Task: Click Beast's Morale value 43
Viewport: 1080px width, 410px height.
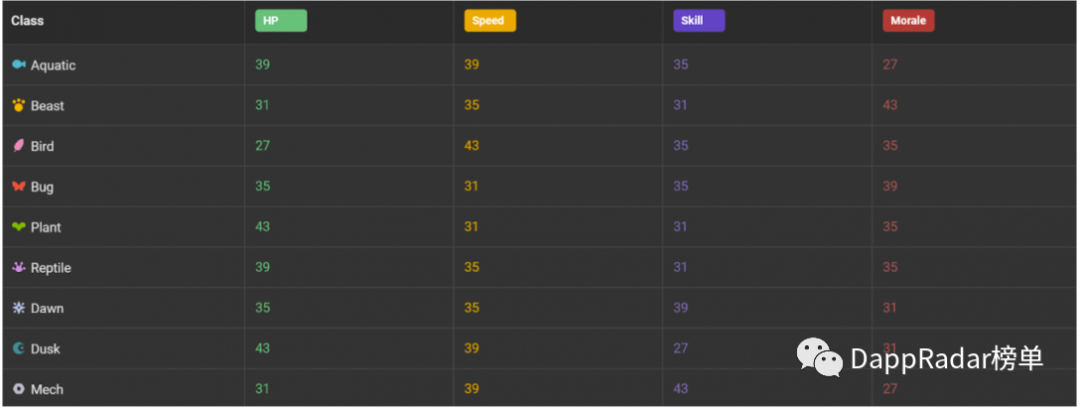Action: click(x=890, y=105)
